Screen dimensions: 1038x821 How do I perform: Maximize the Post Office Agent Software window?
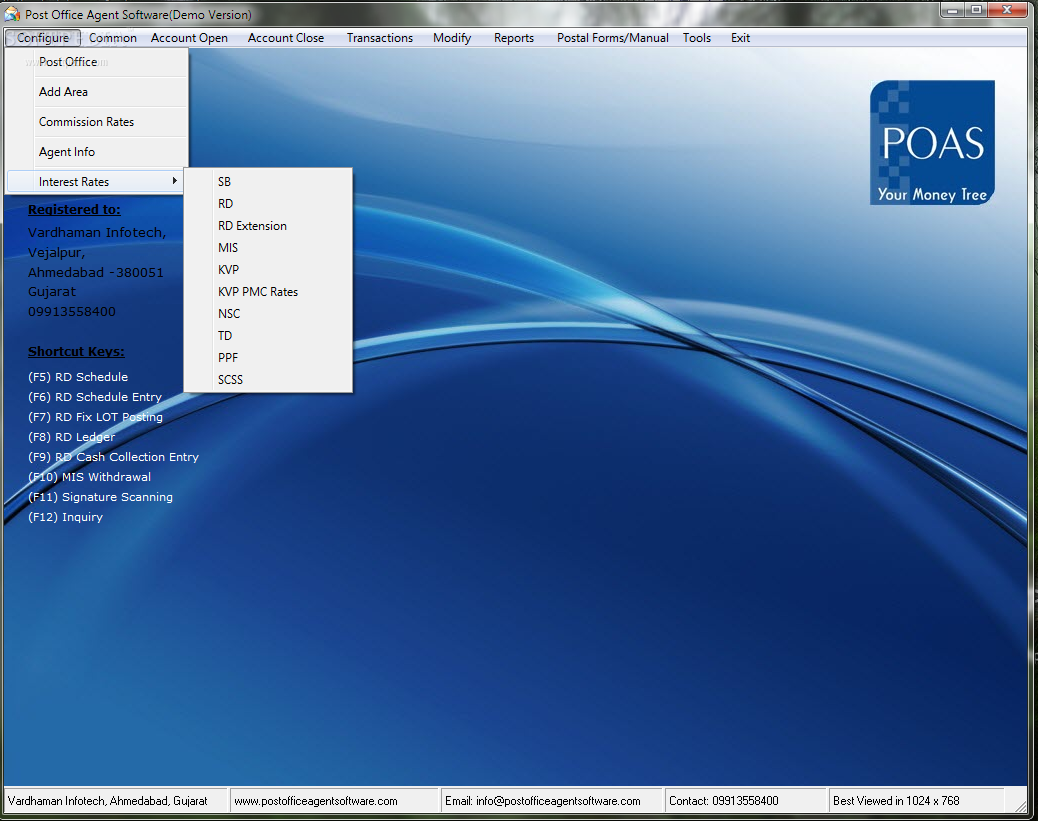click(x=976, y=10)
